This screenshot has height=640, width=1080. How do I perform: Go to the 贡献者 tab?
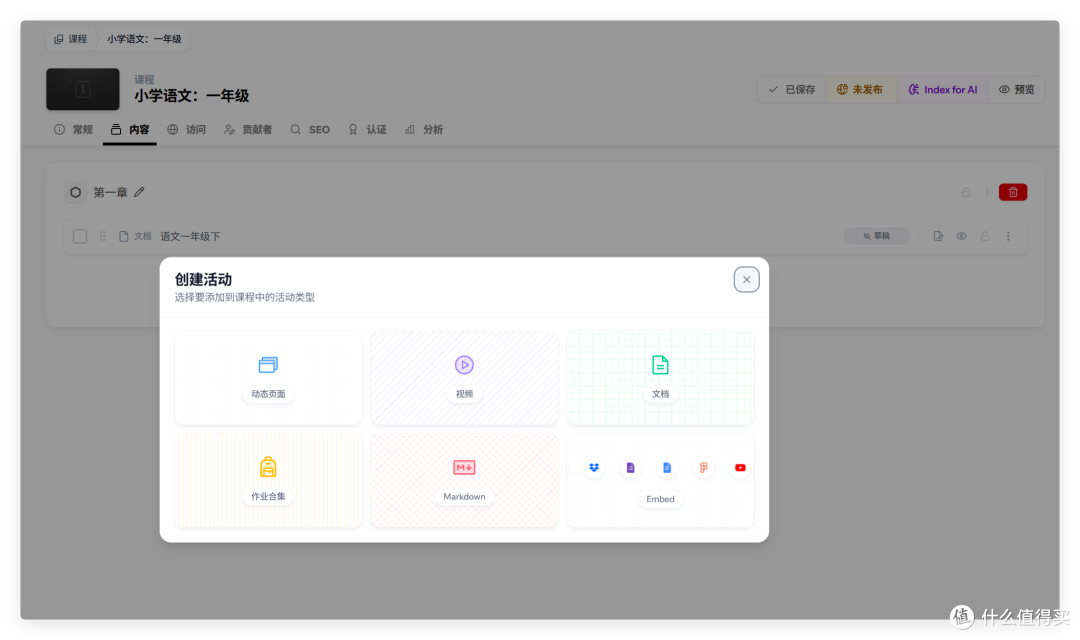point(248,130)
